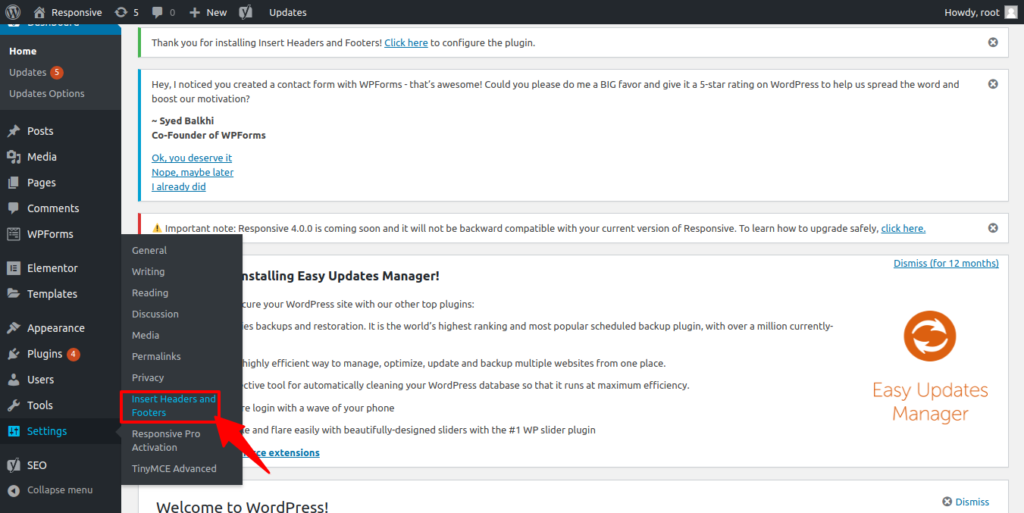Dismiss the Responsive 4.0.0 warning notice
This screenshot has height=513, width=1024.
pyautogui.click(x=993, y=228)
